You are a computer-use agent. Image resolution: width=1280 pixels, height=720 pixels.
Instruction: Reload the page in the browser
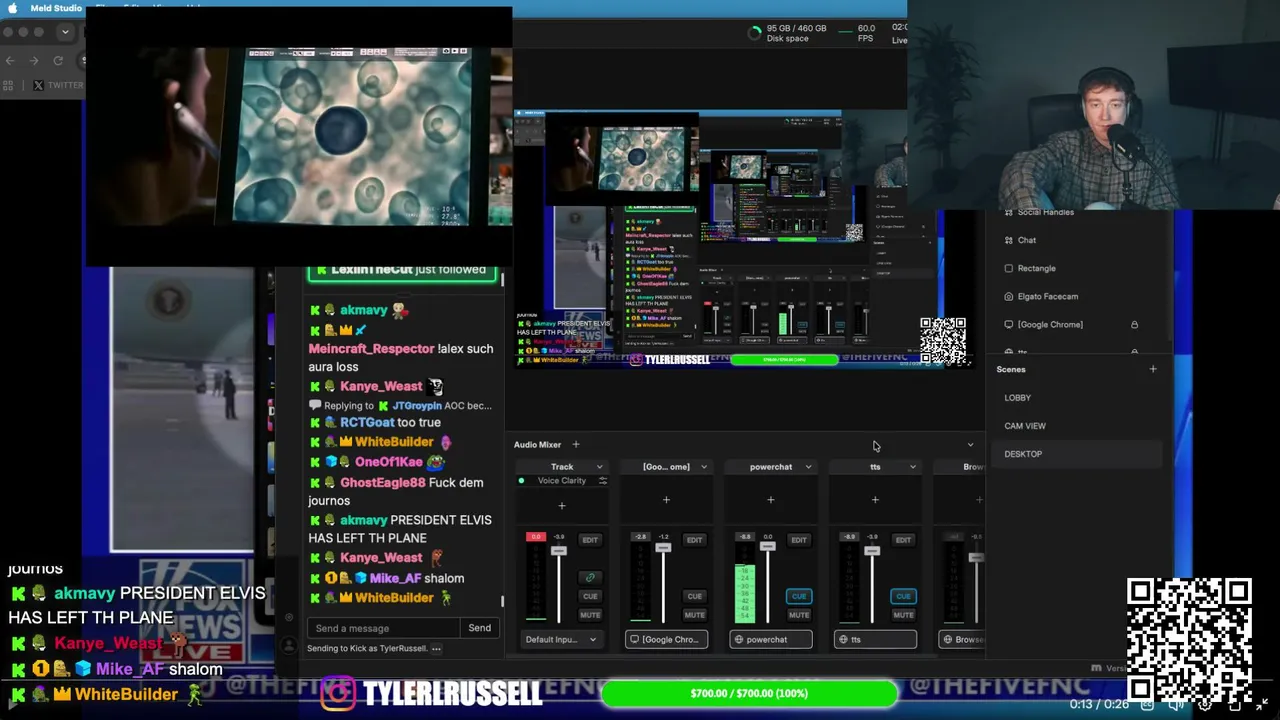58,60
